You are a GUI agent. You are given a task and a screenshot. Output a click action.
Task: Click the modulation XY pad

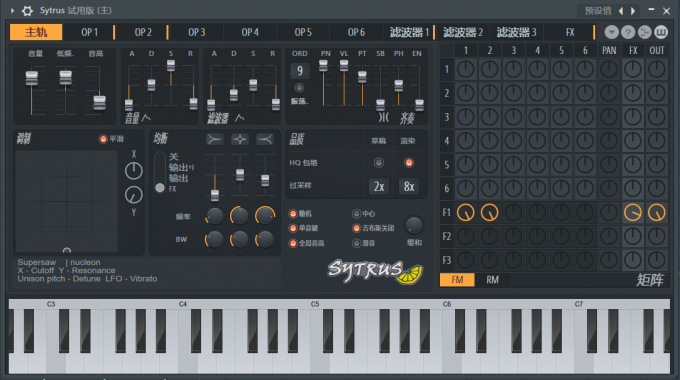coord(67,201)
